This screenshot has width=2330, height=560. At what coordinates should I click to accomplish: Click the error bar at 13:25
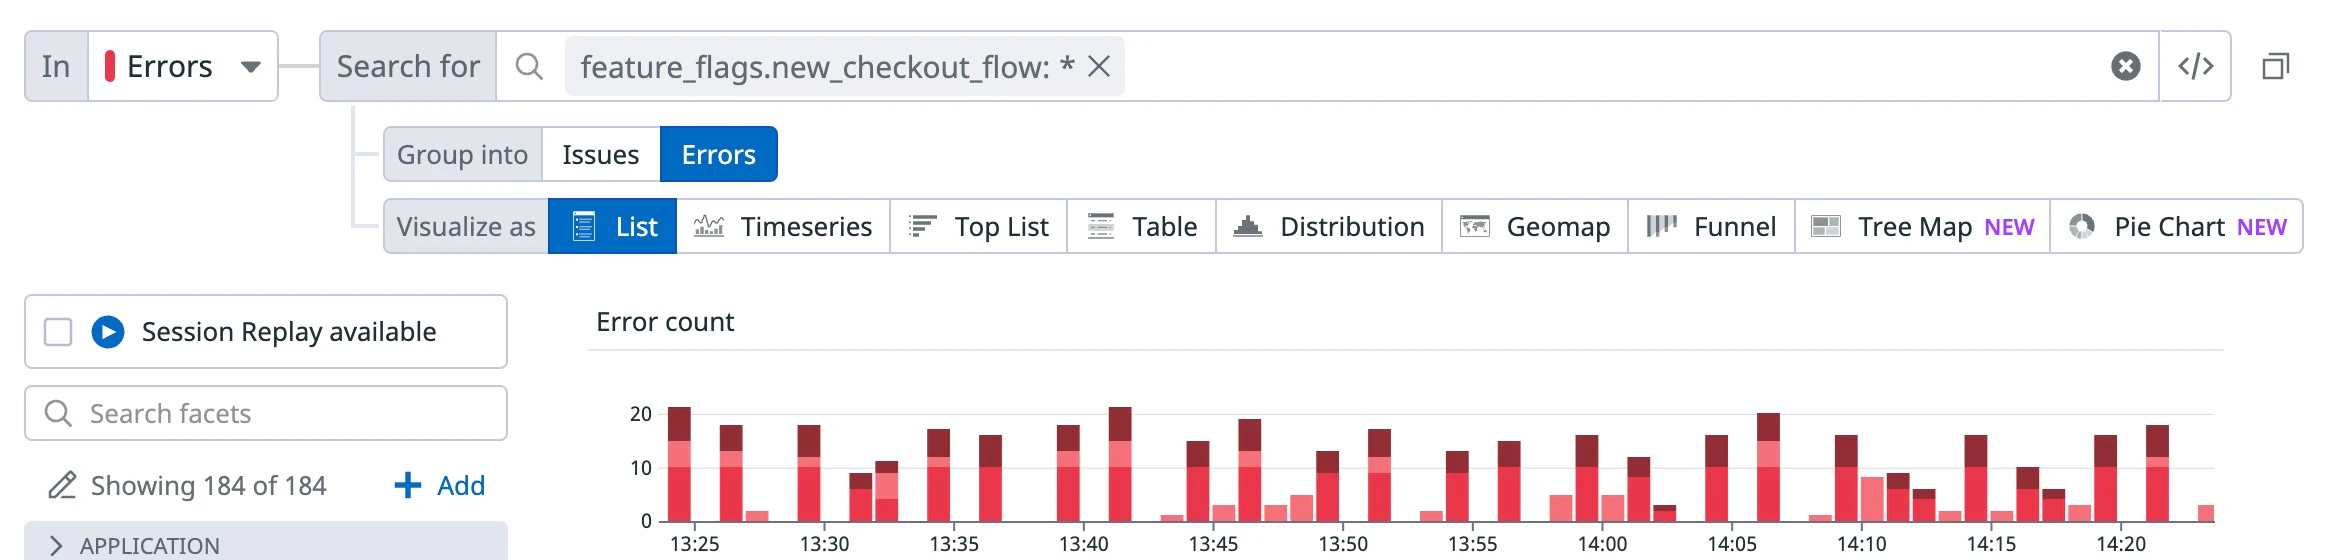coord(679,466)
